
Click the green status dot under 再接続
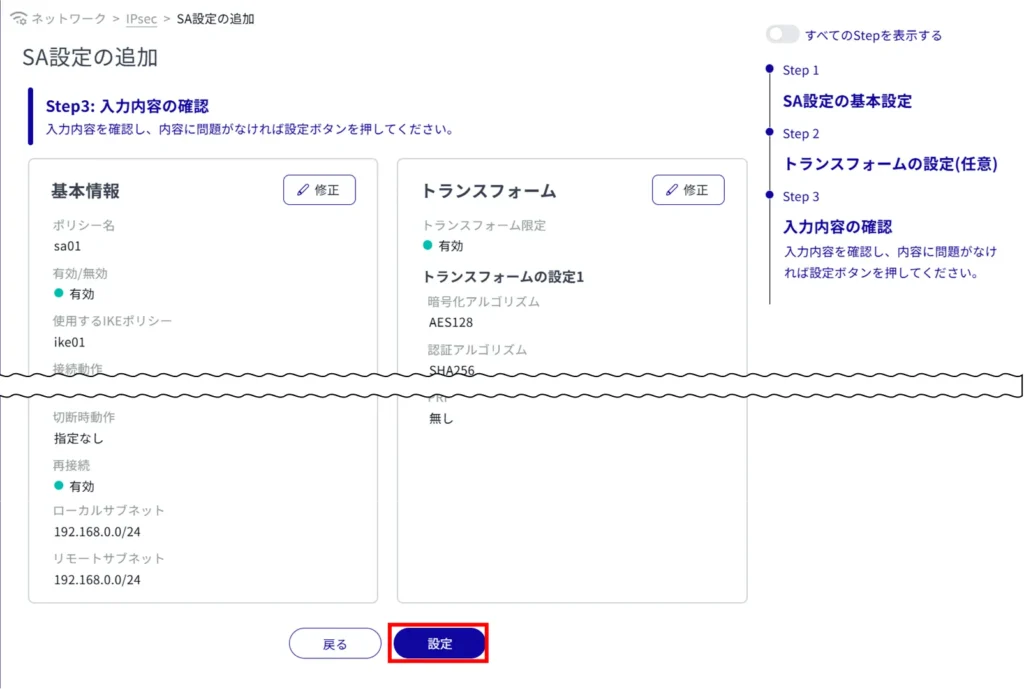click(x=59, y=486)
